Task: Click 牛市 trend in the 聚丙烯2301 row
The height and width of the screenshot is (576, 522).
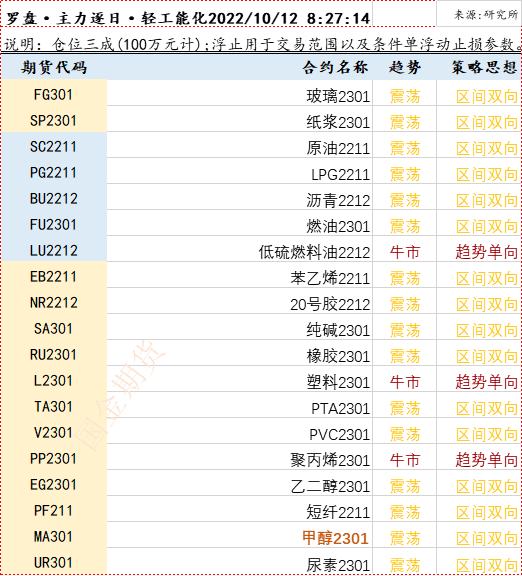Action: coord(405,460)
